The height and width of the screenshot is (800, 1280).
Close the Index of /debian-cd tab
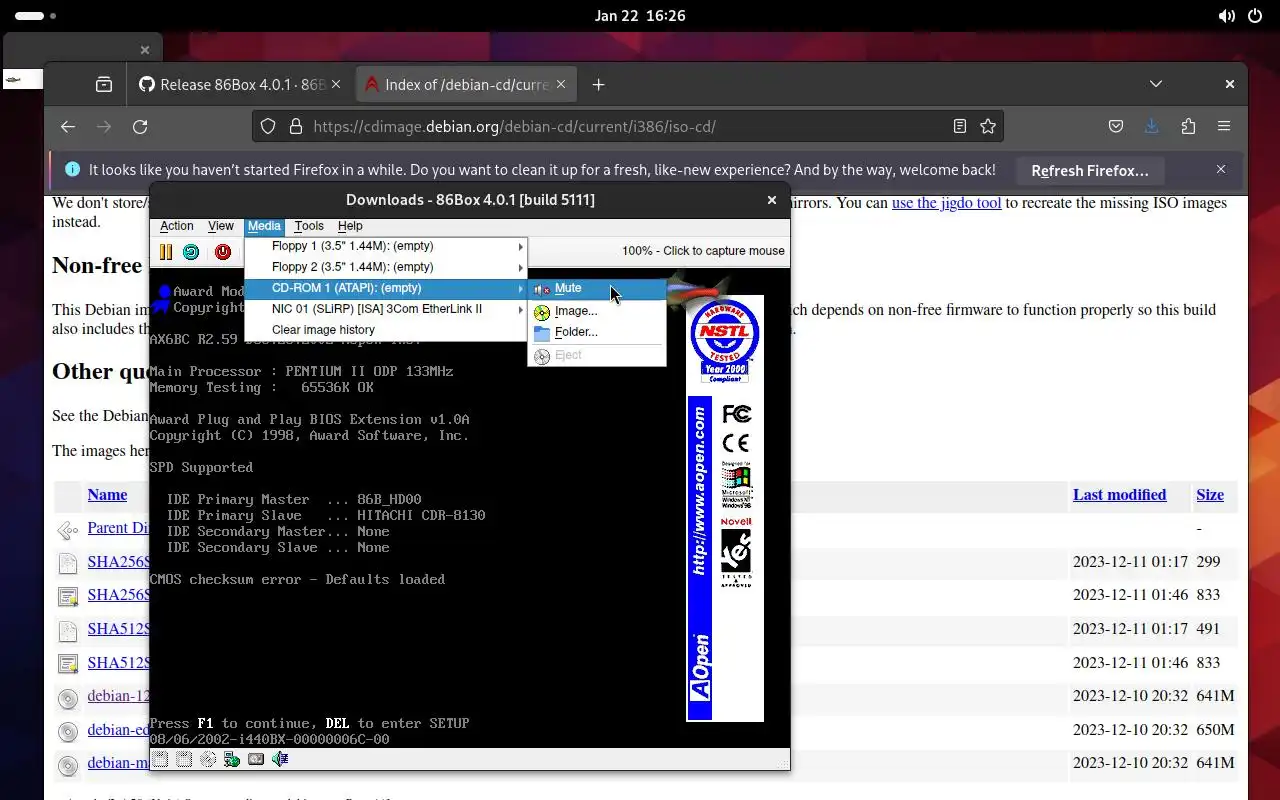[561, 85]
